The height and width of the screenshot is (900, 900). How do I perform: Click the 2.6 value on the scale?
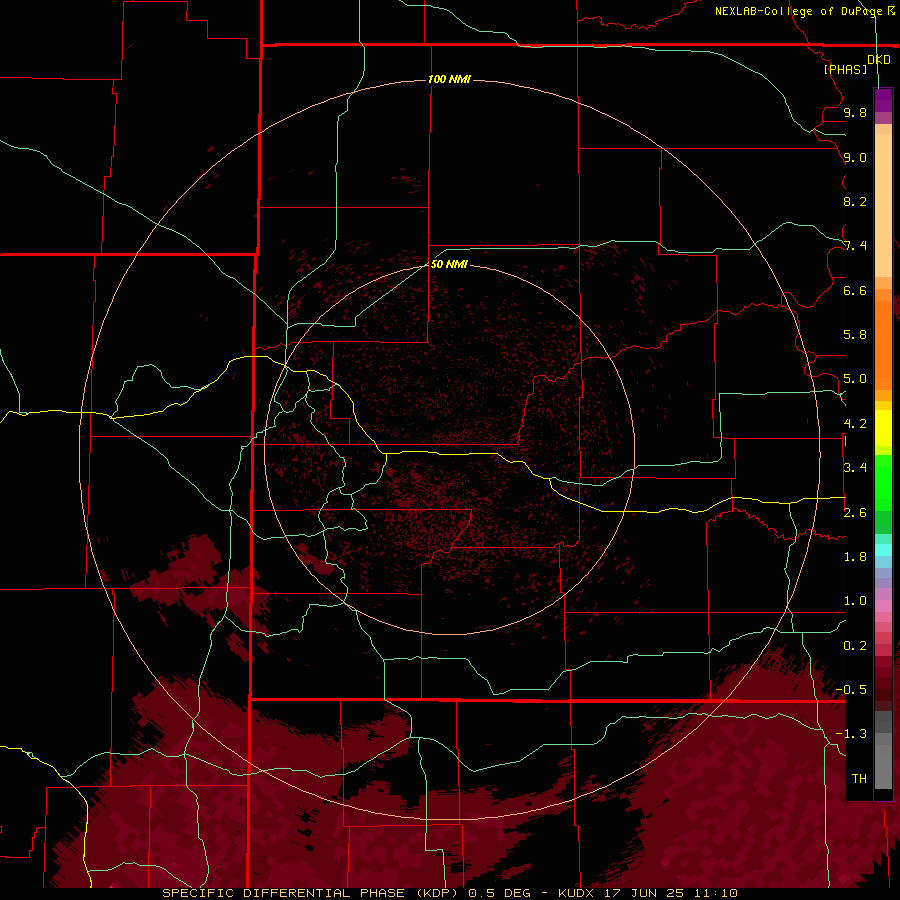click(855, 513)
